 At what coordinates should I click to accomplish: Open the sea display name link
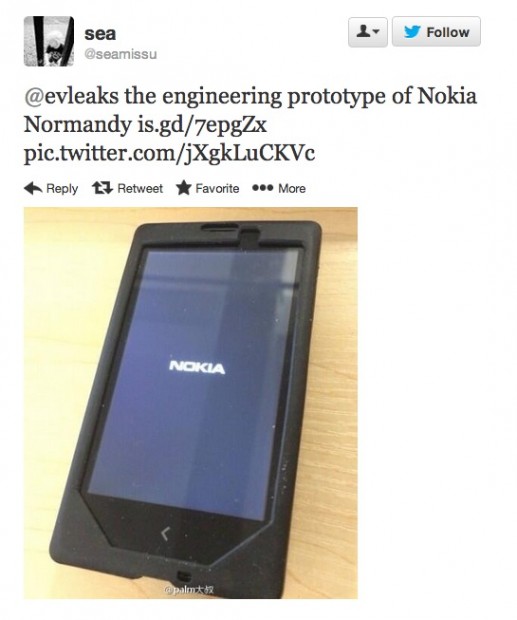pos(100,33)
